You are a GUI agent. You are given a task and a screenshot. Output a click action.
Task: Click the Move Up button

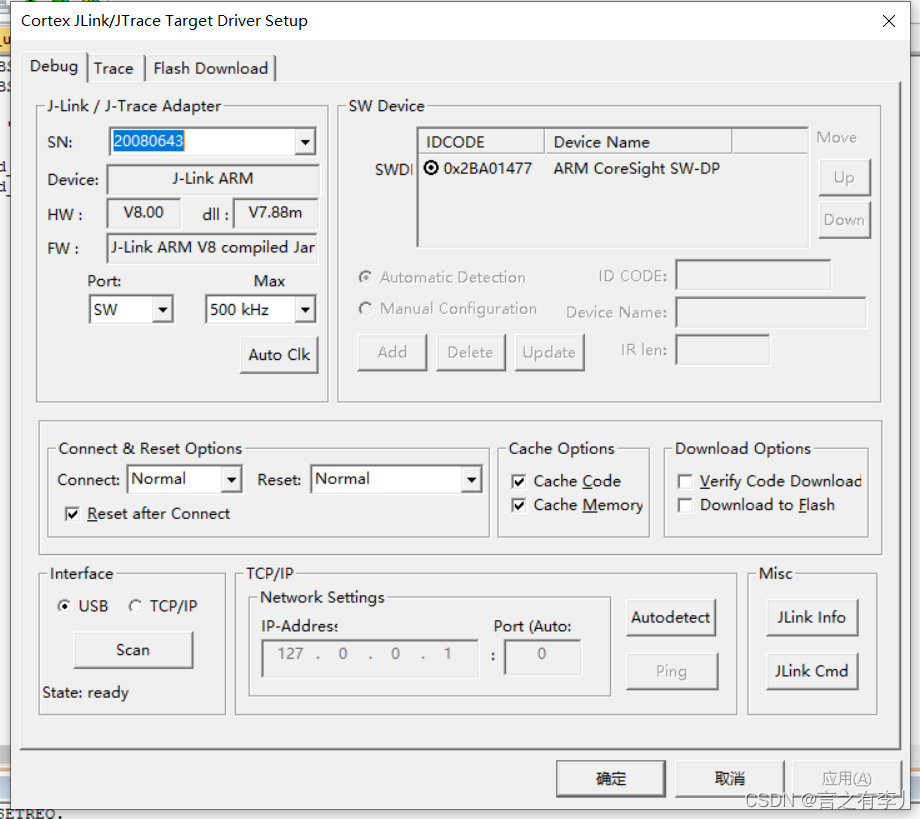844,178
